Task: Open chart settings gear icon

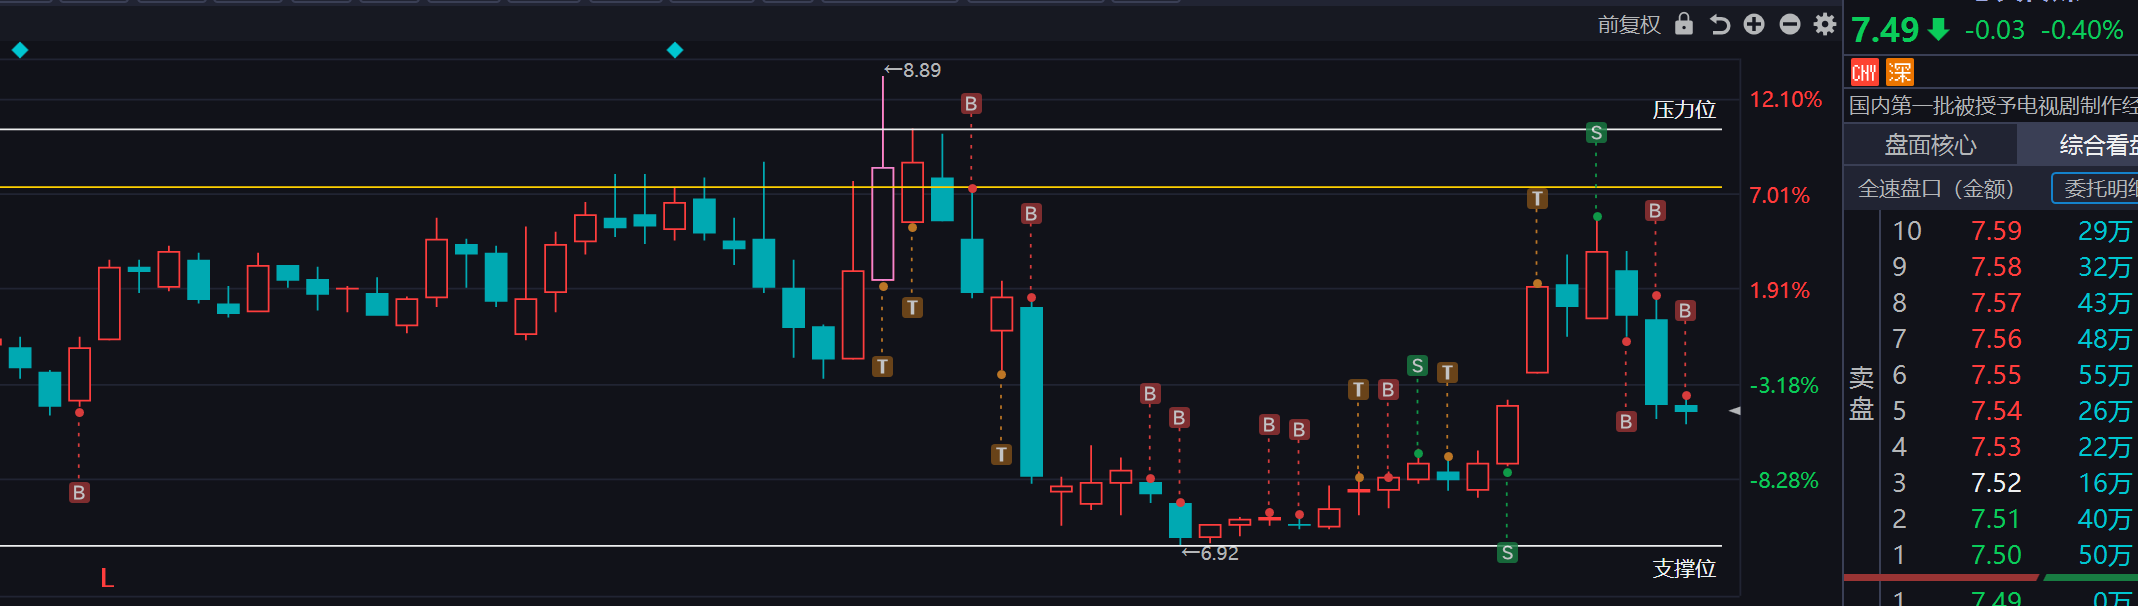Action: click(x=1825, y=24)
